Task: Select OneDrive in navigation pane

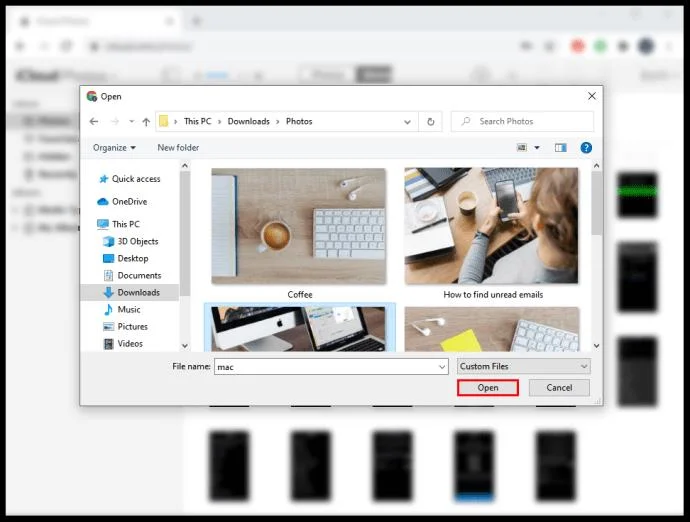Action: [x=129, y=202]
